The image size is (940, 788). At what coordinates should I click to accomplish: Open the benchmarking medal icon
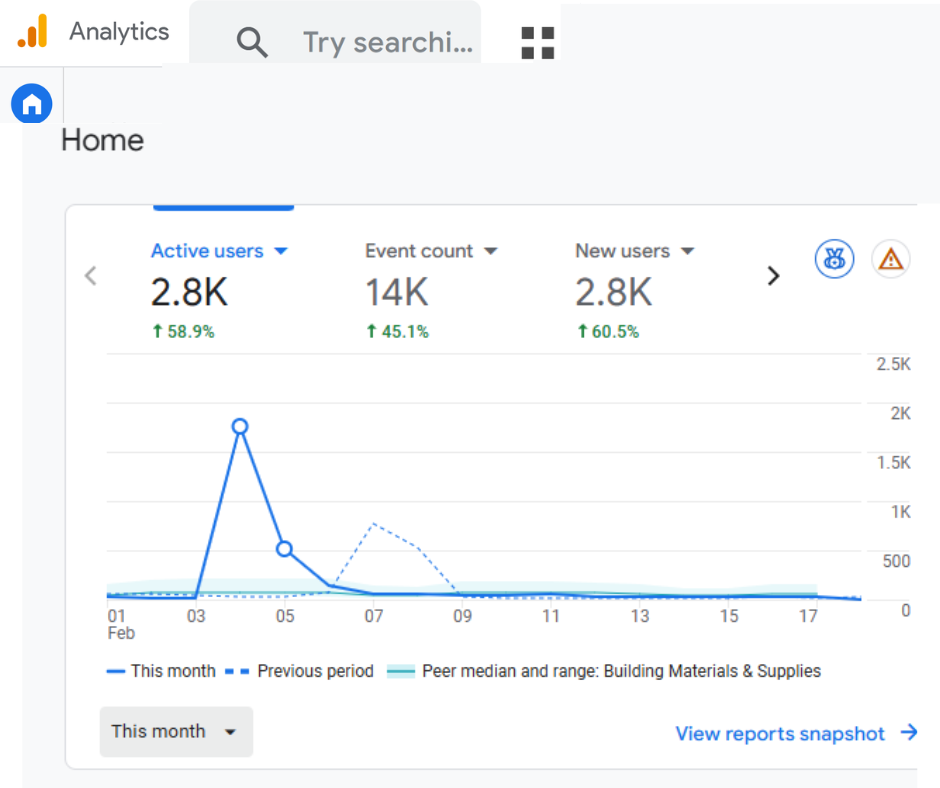[x=834, y=258]
